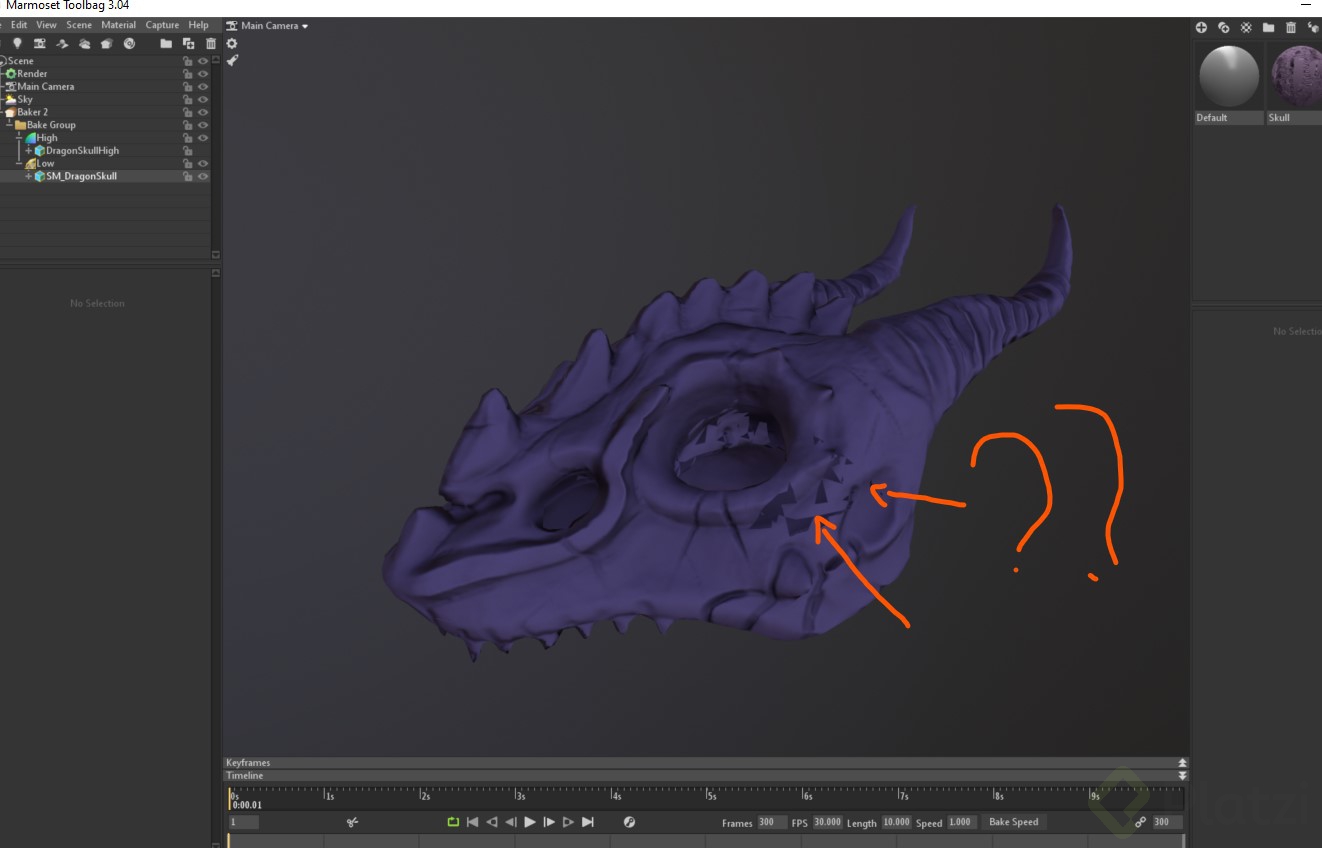Open the material folder icon
1322x848 pixels.
coord(1268,27)
